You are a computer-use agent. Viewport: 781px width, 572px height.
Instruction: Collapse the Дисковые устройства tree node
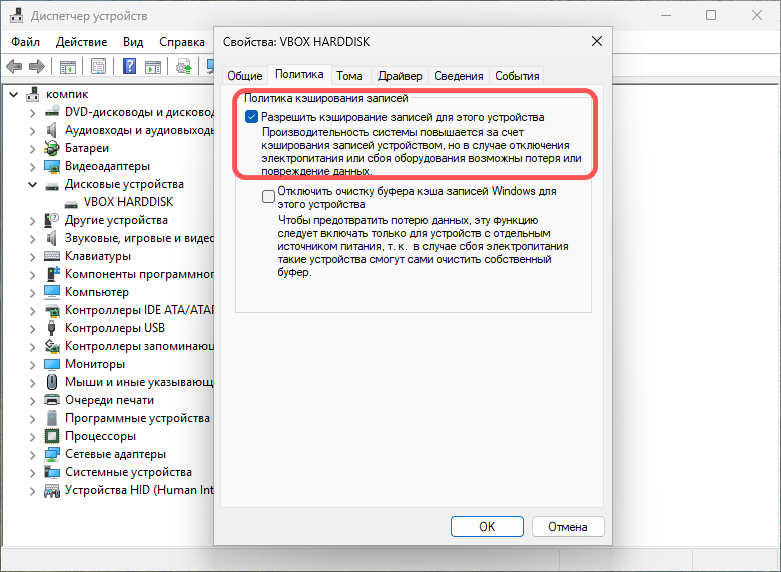tap(32, 184)
